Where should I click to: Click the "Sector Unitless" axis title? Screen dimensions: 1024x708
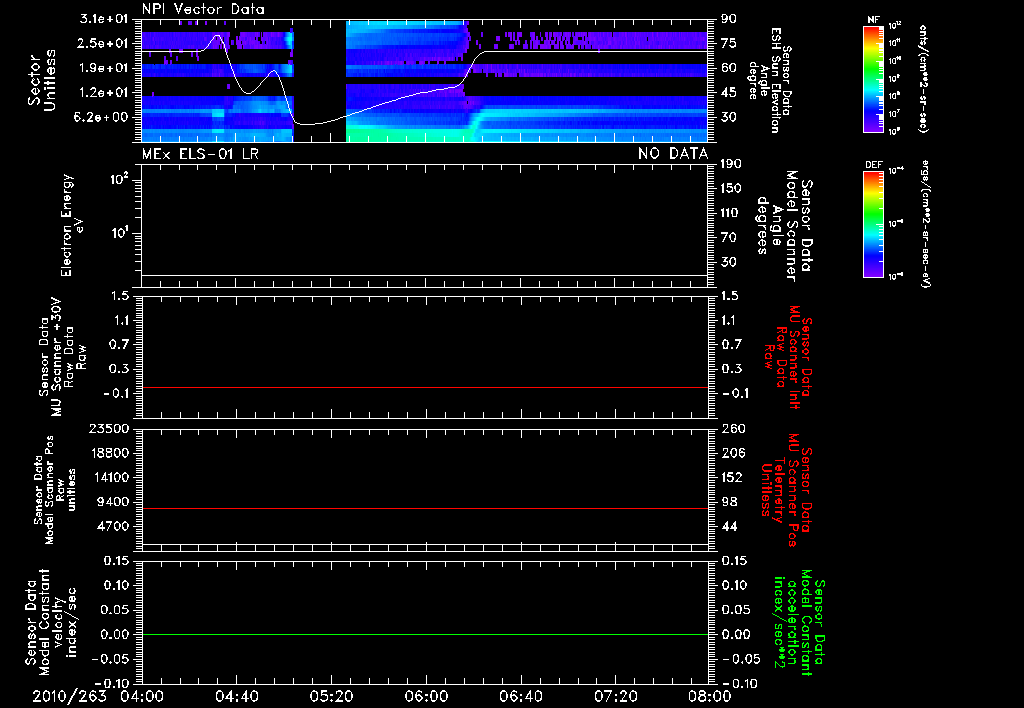click(41, 80)
